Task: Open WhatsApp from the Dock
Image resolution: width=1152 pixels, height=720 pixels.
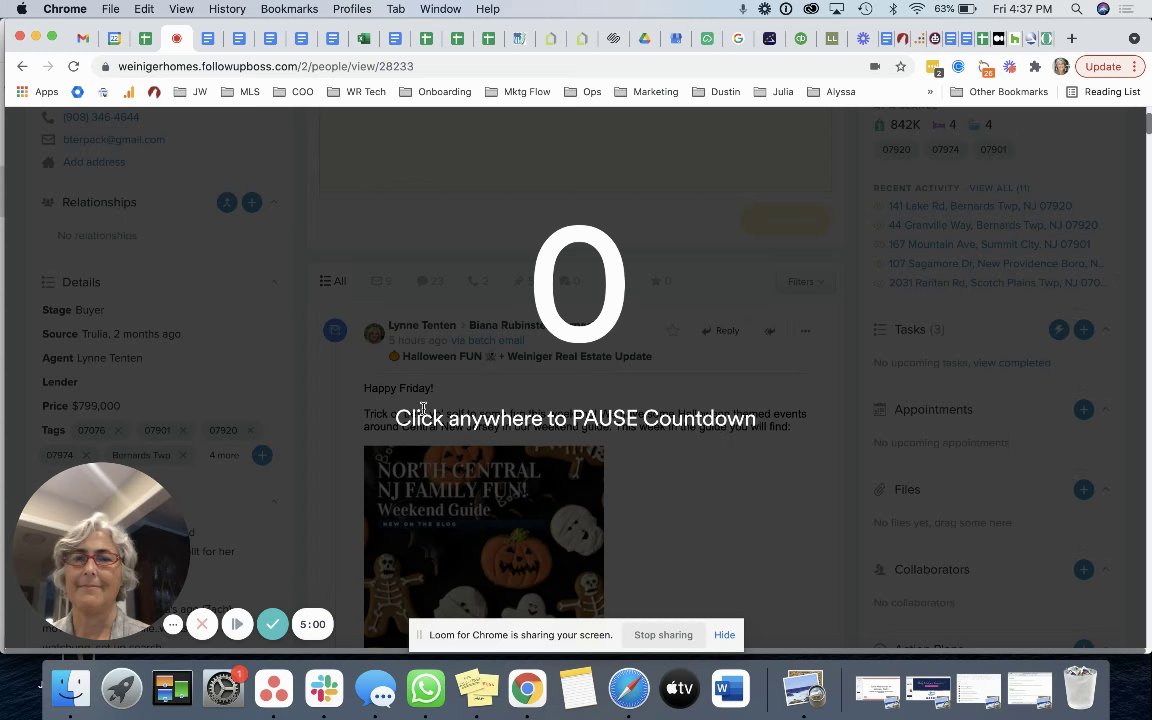Action: (x=426, y=689)
